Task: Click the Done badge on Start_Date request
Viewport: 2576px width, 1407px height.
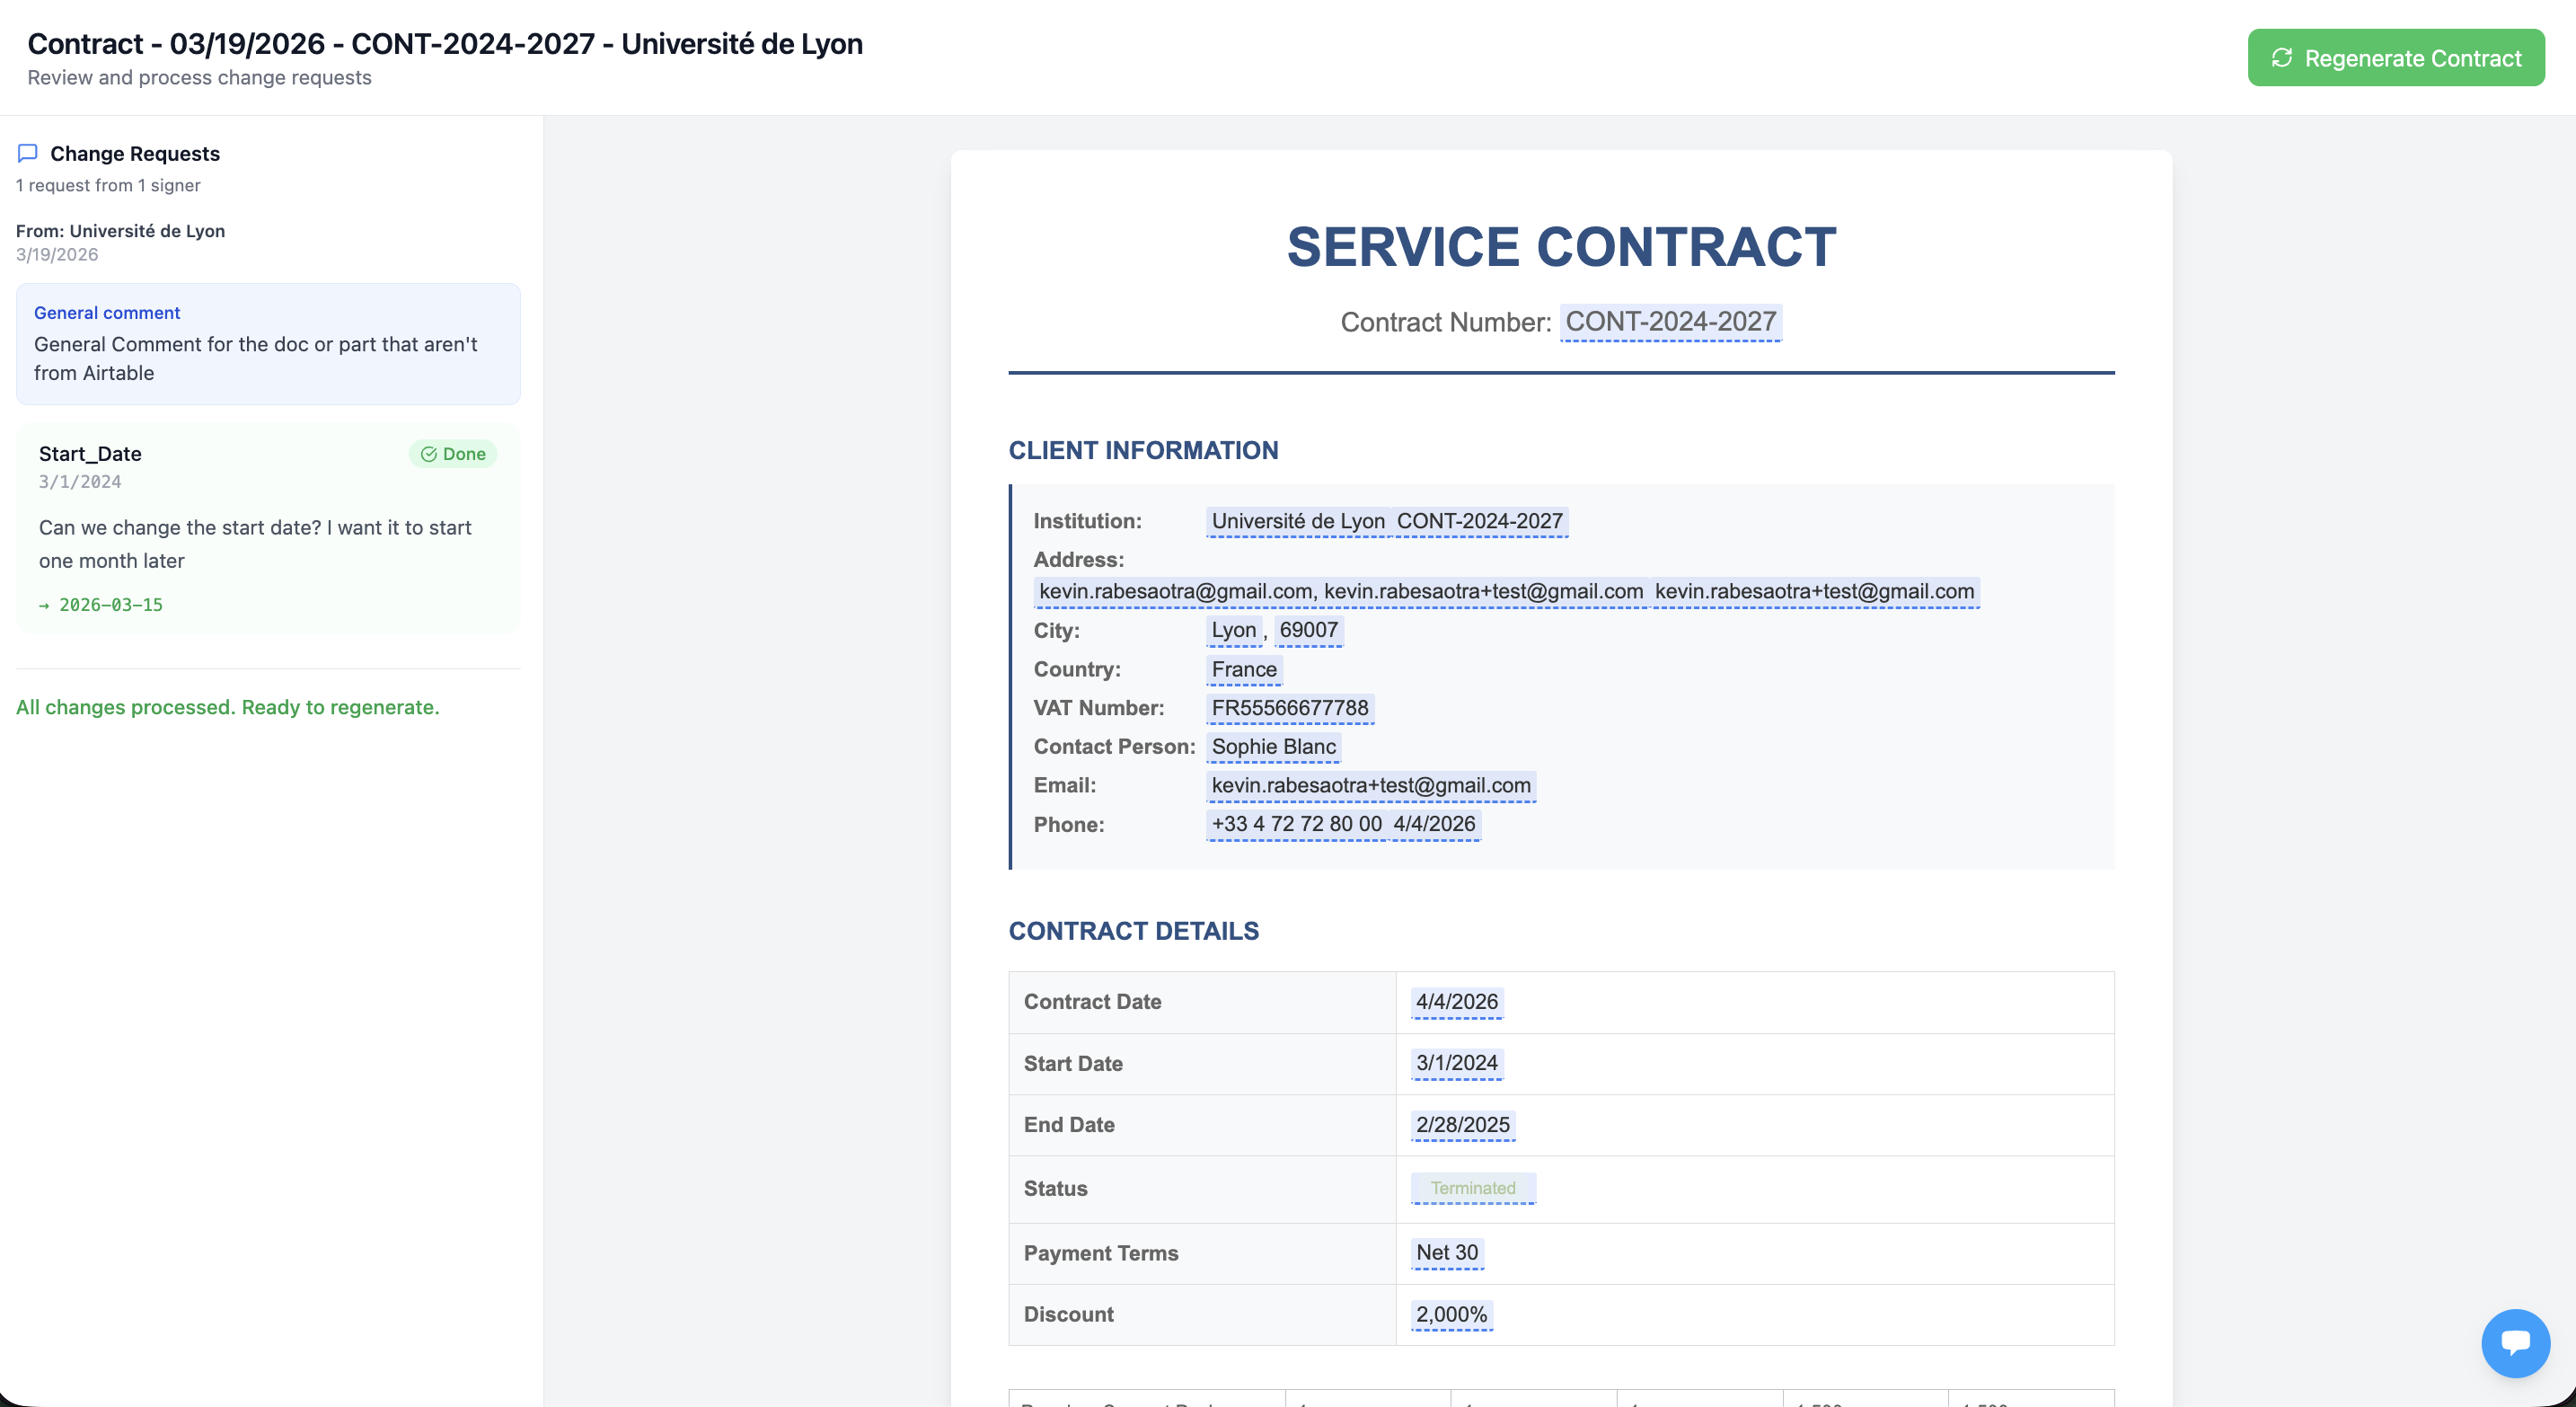Action: pos(453,454)
